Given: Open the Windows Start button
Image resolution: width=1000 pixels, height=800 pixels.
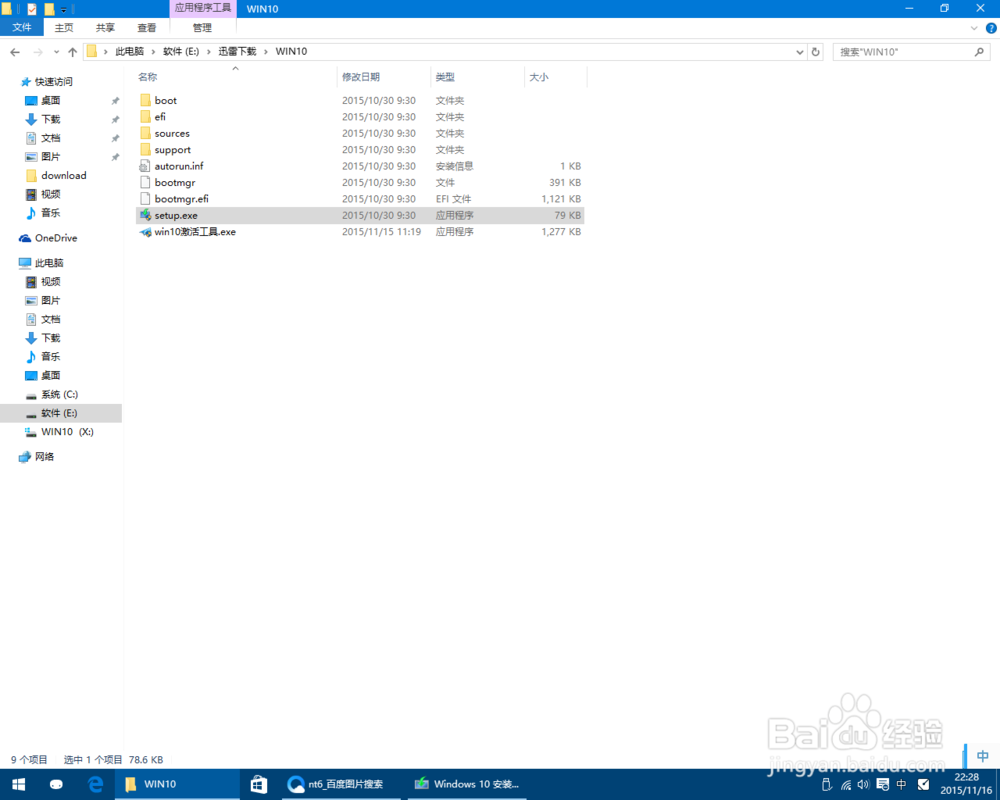Looking at the screenshot, I should point(18,785).
